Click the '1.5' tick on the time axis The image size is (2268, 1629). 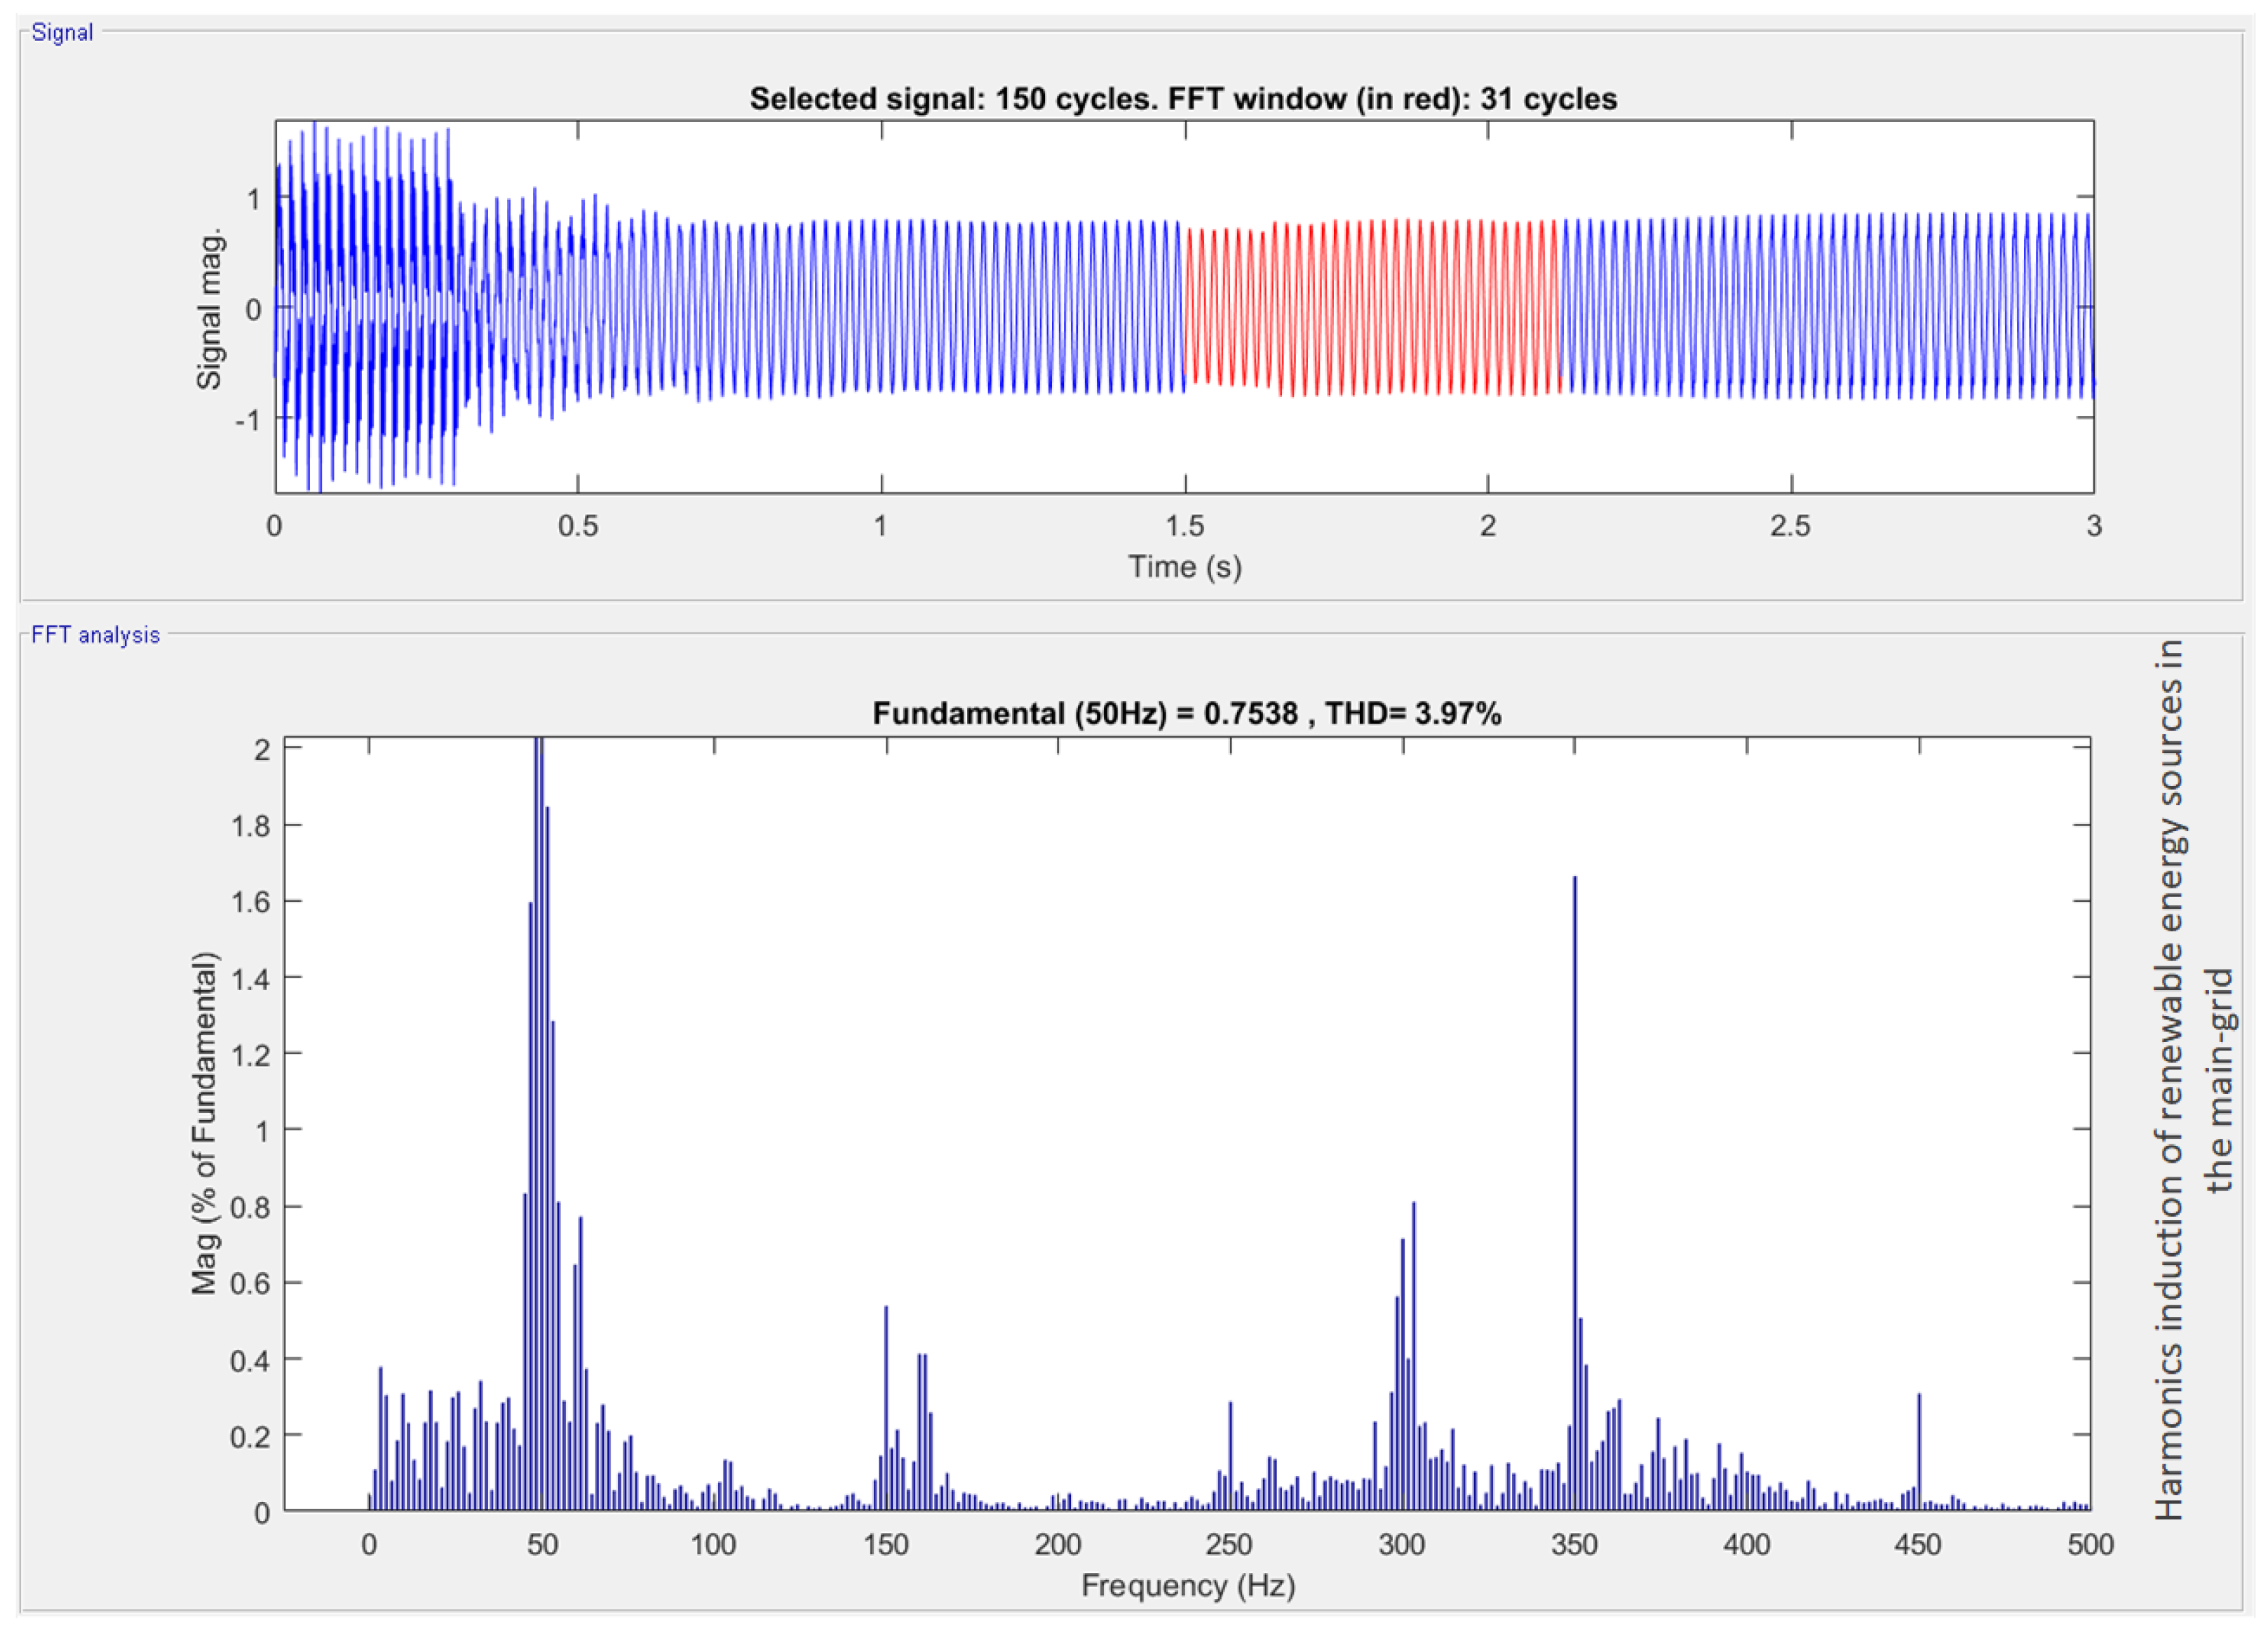[x=1185, y=526]
